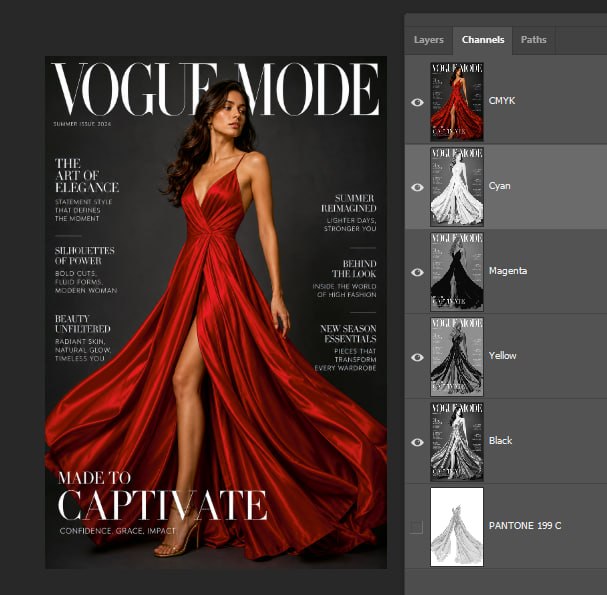Click NEW SEASON ESSENTIALS text on canvas
The width and height of the screenshot is (607, 595).
coord(348,334)
